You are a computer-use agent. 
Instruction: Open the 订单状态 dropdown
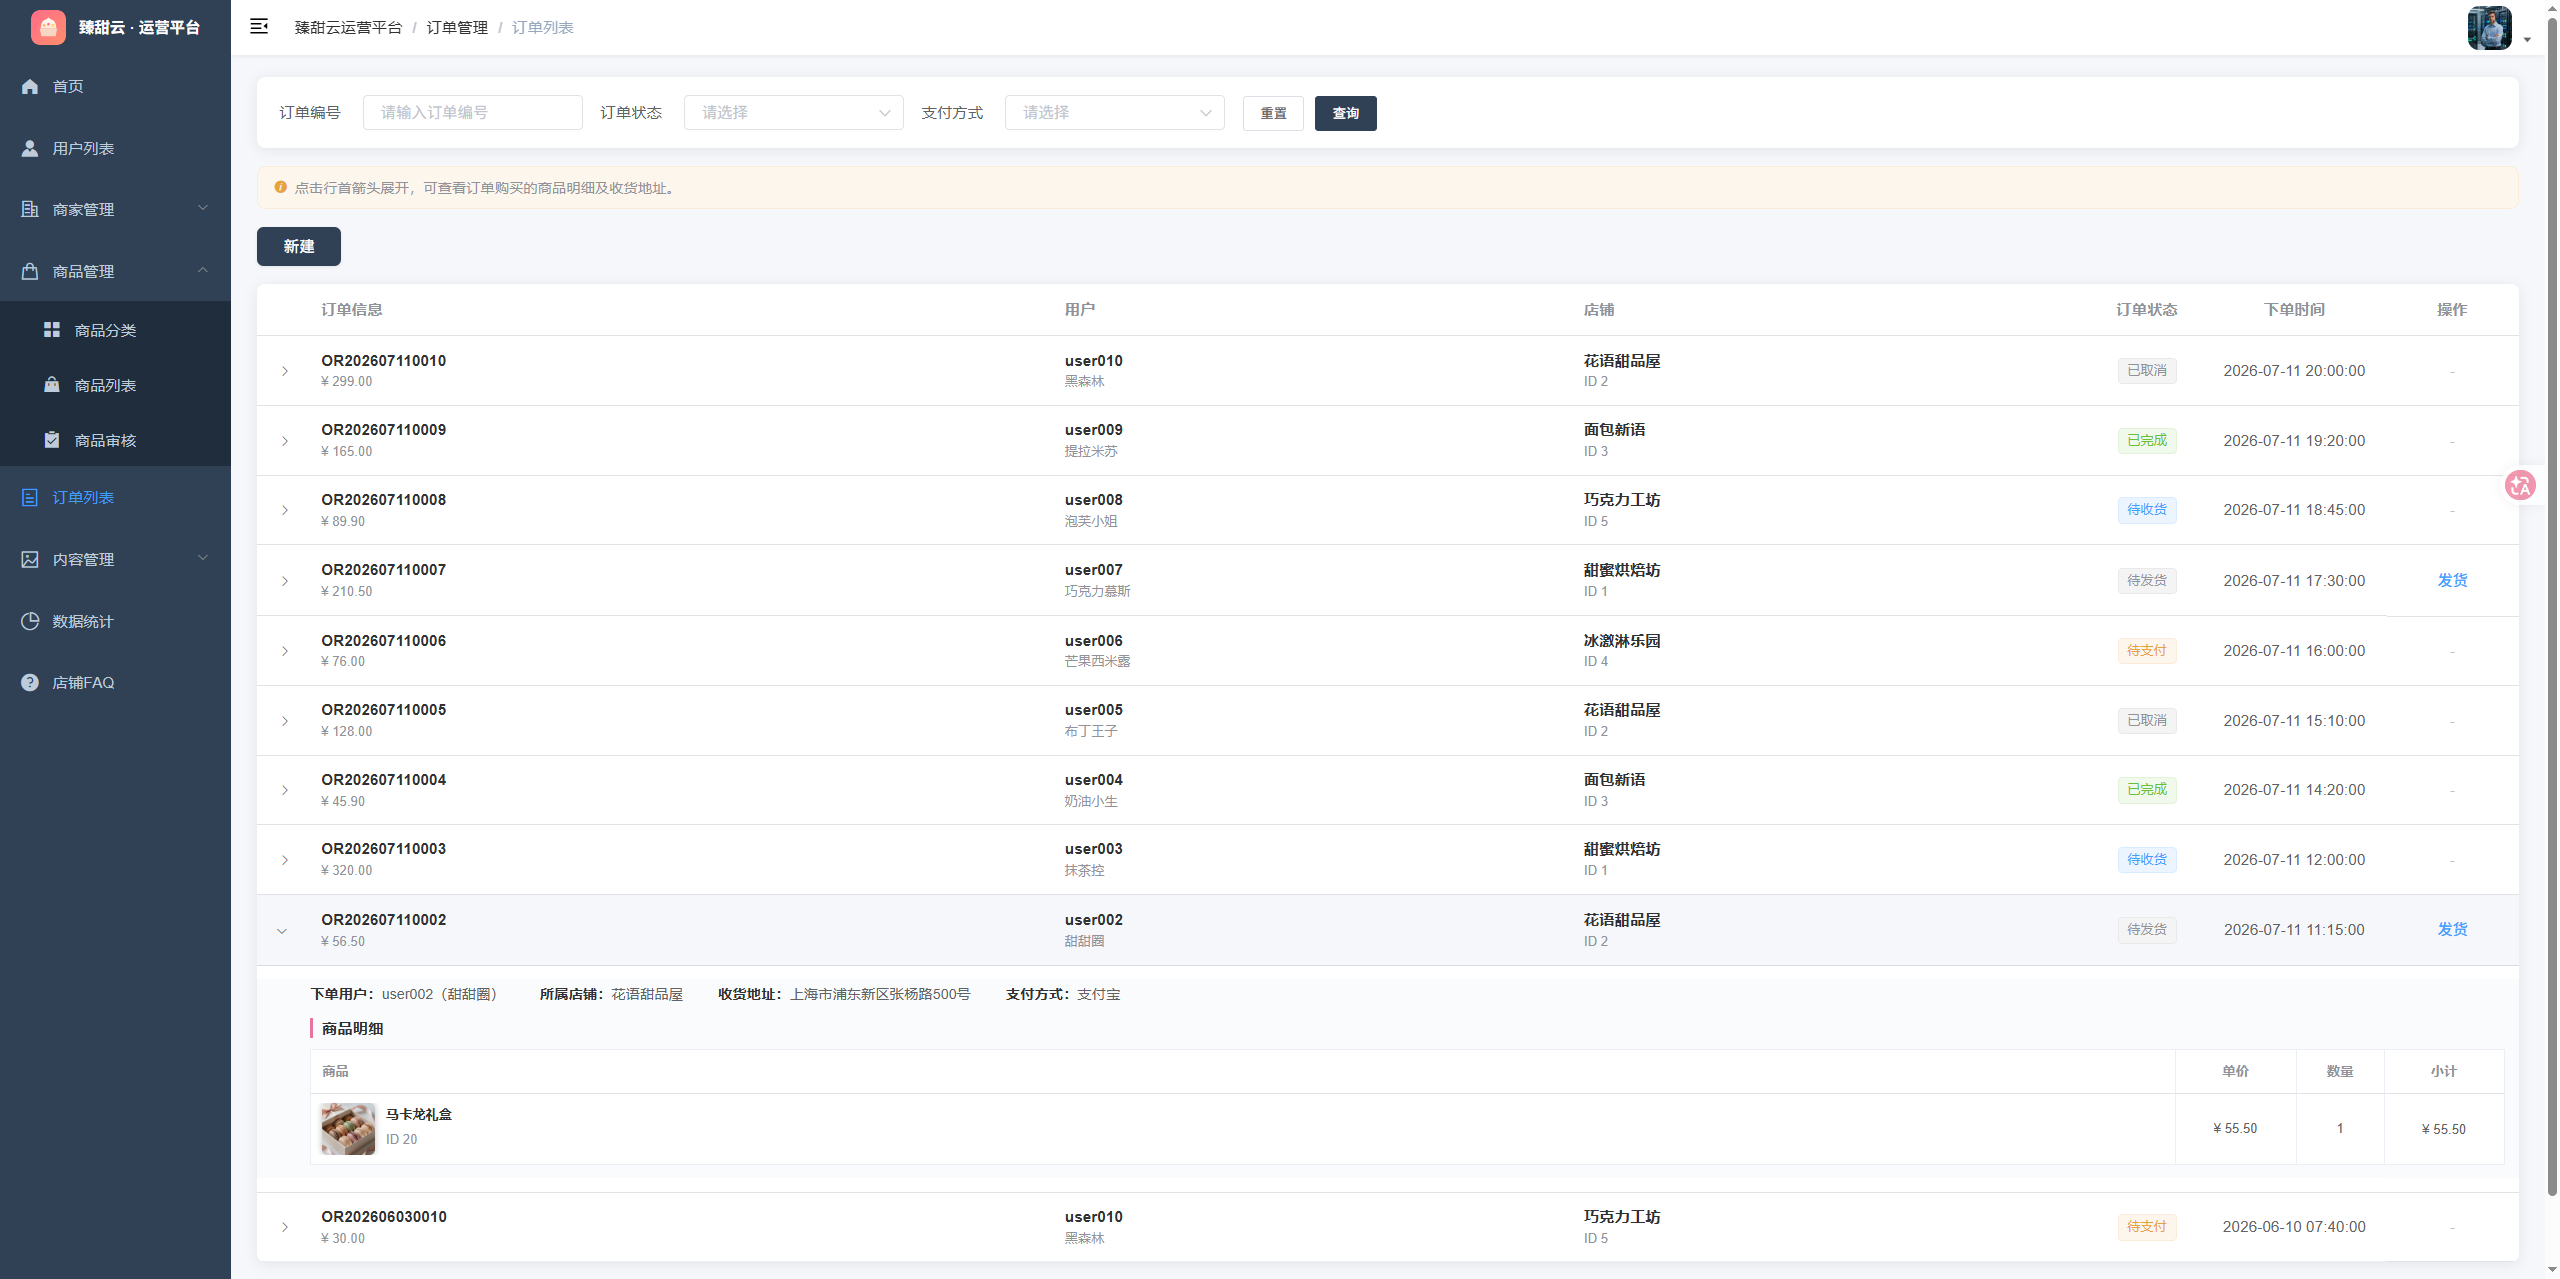(793, 113)
